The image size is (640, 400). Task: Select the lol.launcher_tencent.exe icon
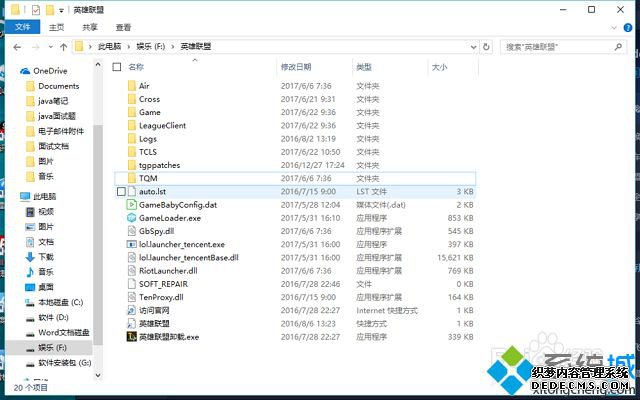tap(131, 244)
